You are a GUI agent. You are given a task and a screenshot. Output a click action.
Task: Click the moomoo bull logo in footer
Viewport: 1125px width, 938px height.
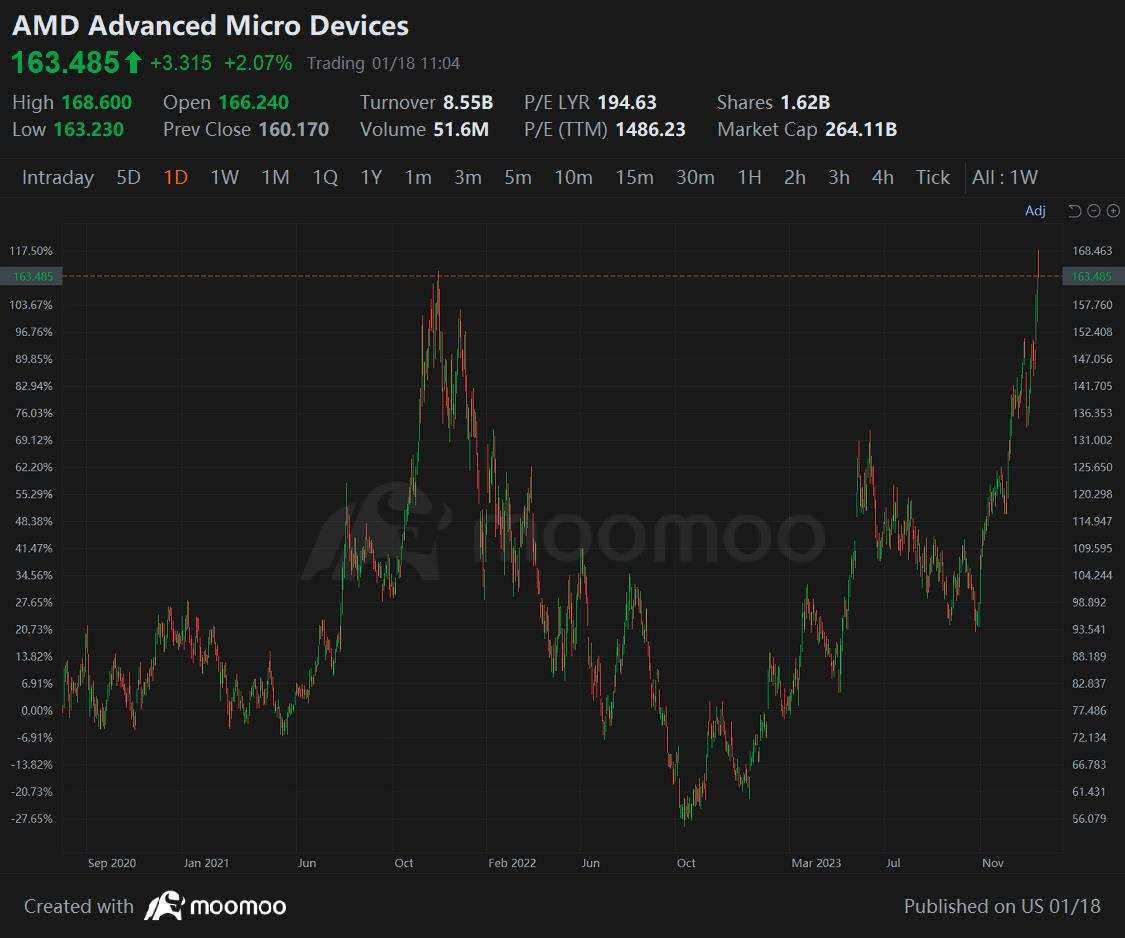(x=164, y=906)
